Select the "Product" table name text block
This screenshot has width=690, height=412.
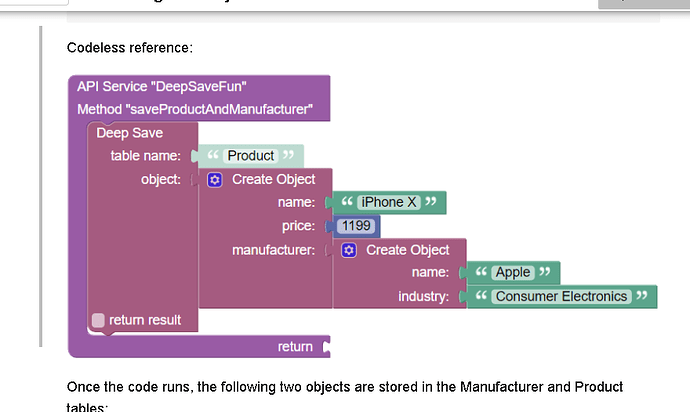click(251, 155)
